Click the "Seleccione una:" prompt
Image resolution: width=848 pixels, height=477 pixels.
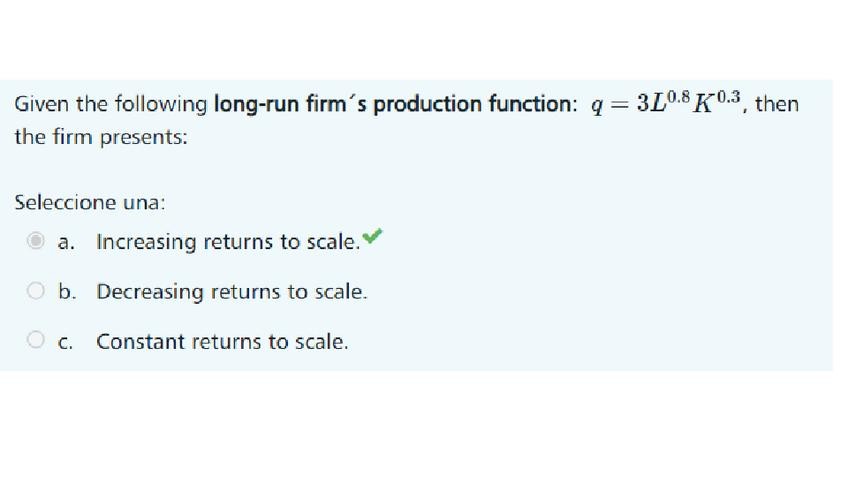89,201
